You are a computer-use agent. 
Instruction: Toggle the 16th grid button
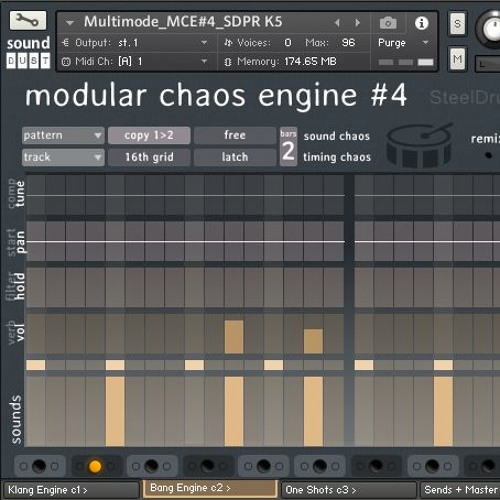coord(149,157)
